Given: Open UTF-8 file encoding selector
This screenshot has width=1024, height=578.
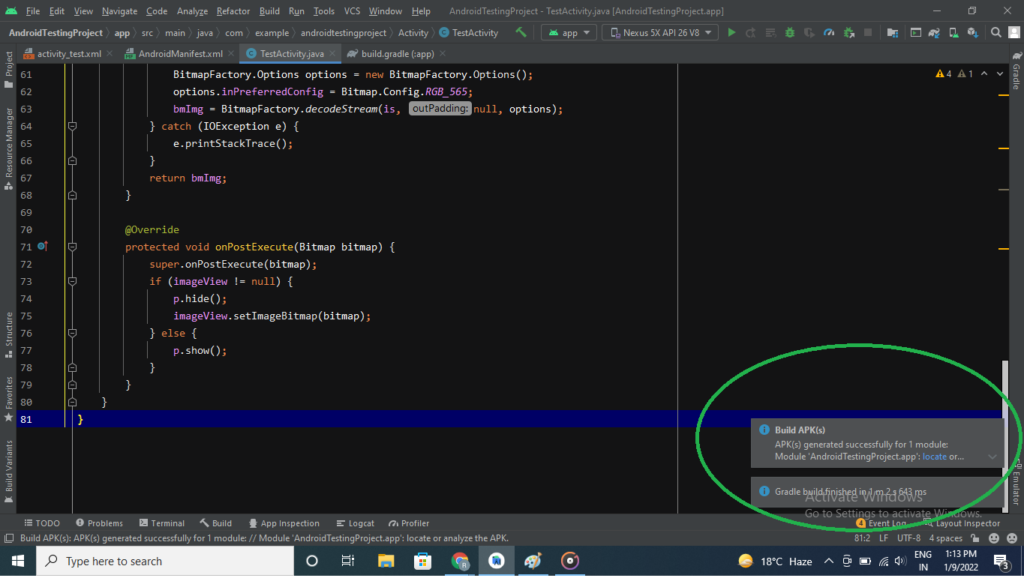Looking at the screenshot, I should 908,538.
